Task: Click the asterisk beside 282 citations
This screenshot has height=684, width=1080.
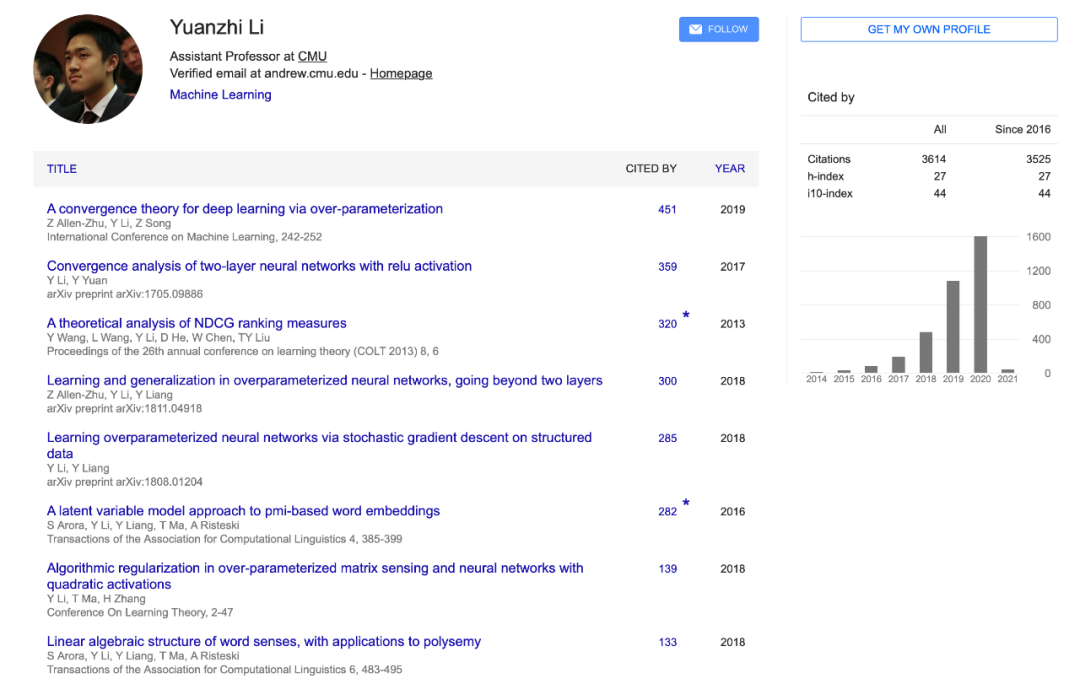Action: click(686, 503)
